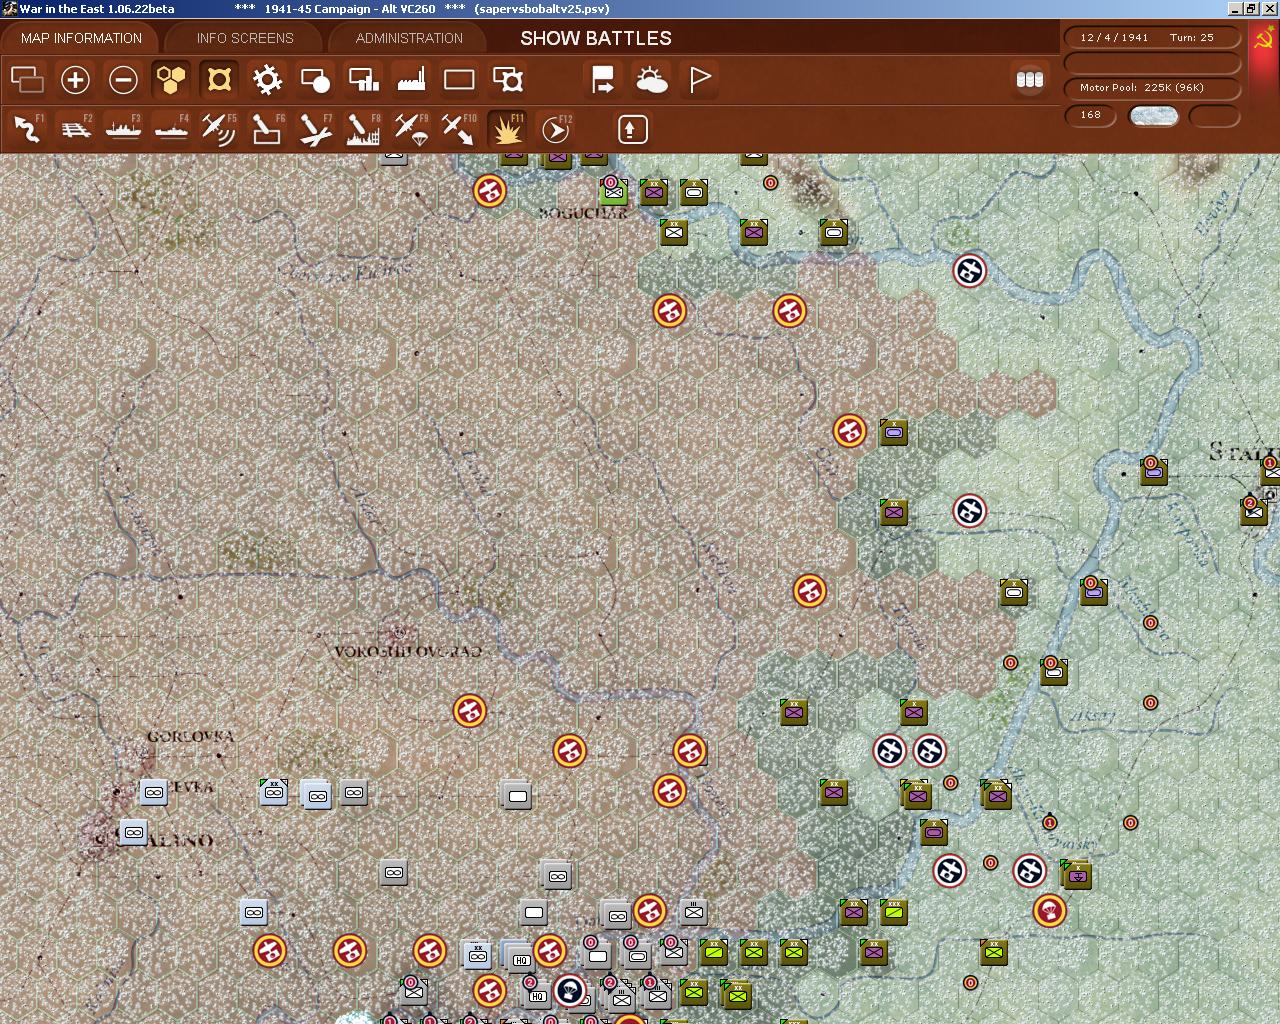Viewport: 1280px width, 1024px height.
Task: Click the F12 end turn icon
Action: 555,130
